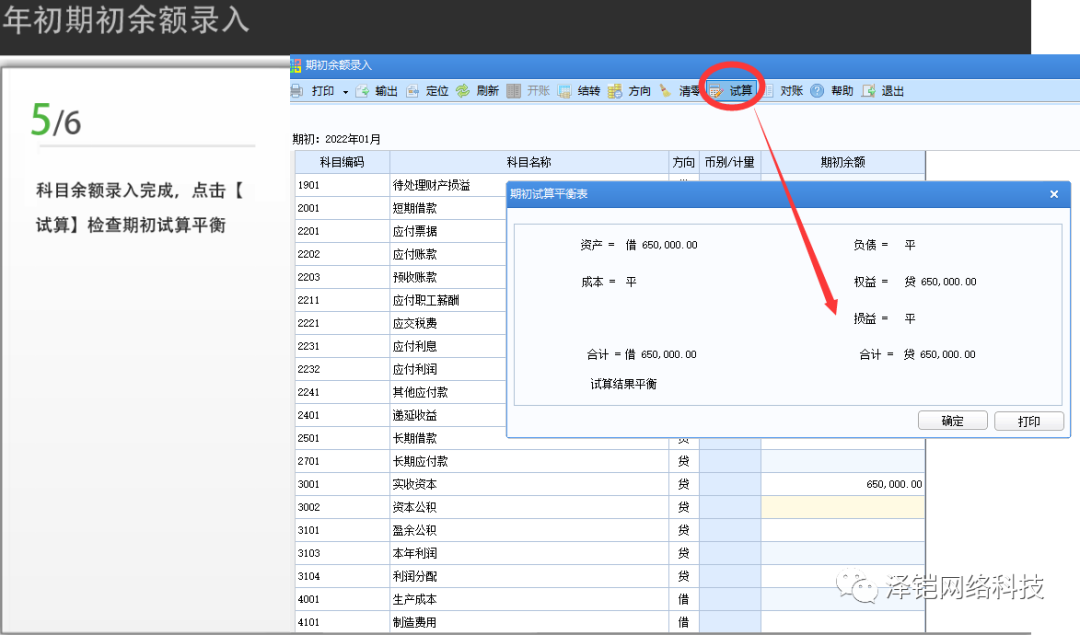This screenshot has height=635, width=1080.
Task: Click the 结转 carry-forward toolbar icon
Action: coord(565,91)
